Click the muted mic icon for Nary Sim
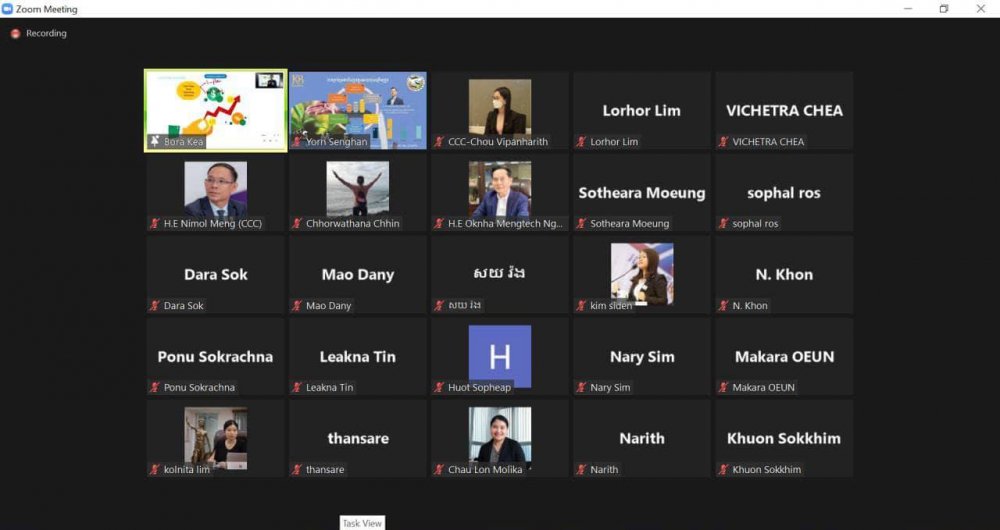 click(x=582, y=388)
